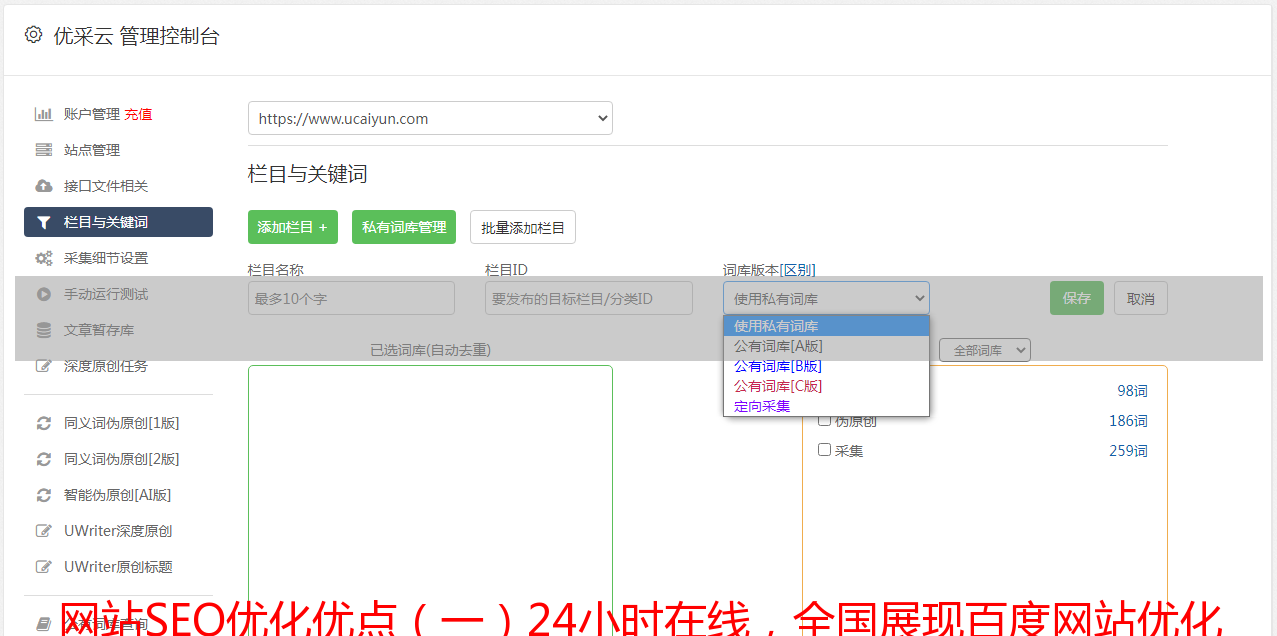This screenshot has height=636, width=1277.
Task: Open the 词库版本 dropdown showing 使用私有词库
Action: 826,298
